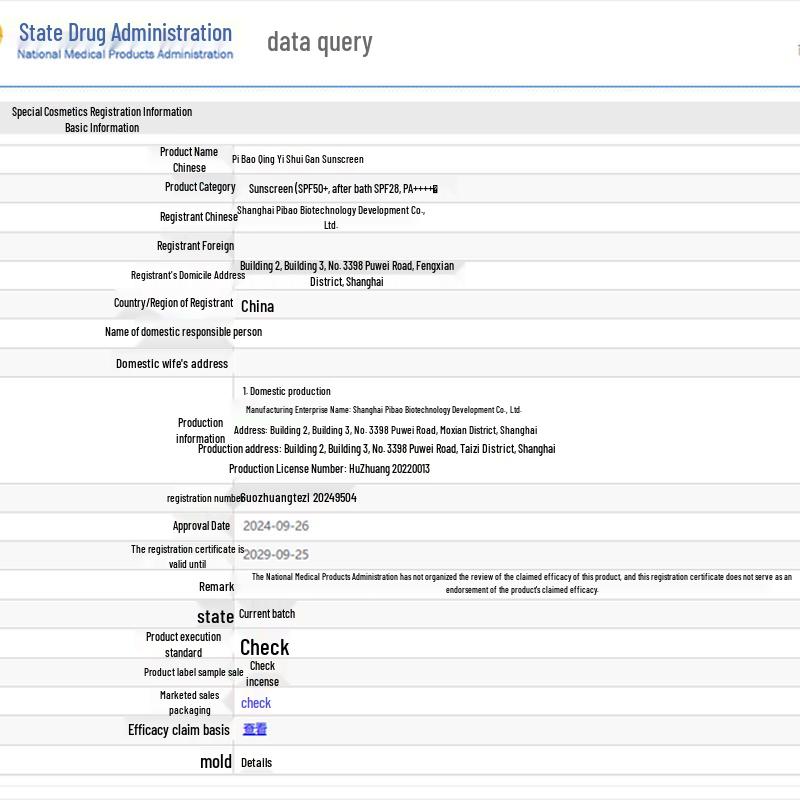This screenshot has width=800, height=800.
Task: Select the Special Cosmetics Registration Information header
Action: pos(102,111)
